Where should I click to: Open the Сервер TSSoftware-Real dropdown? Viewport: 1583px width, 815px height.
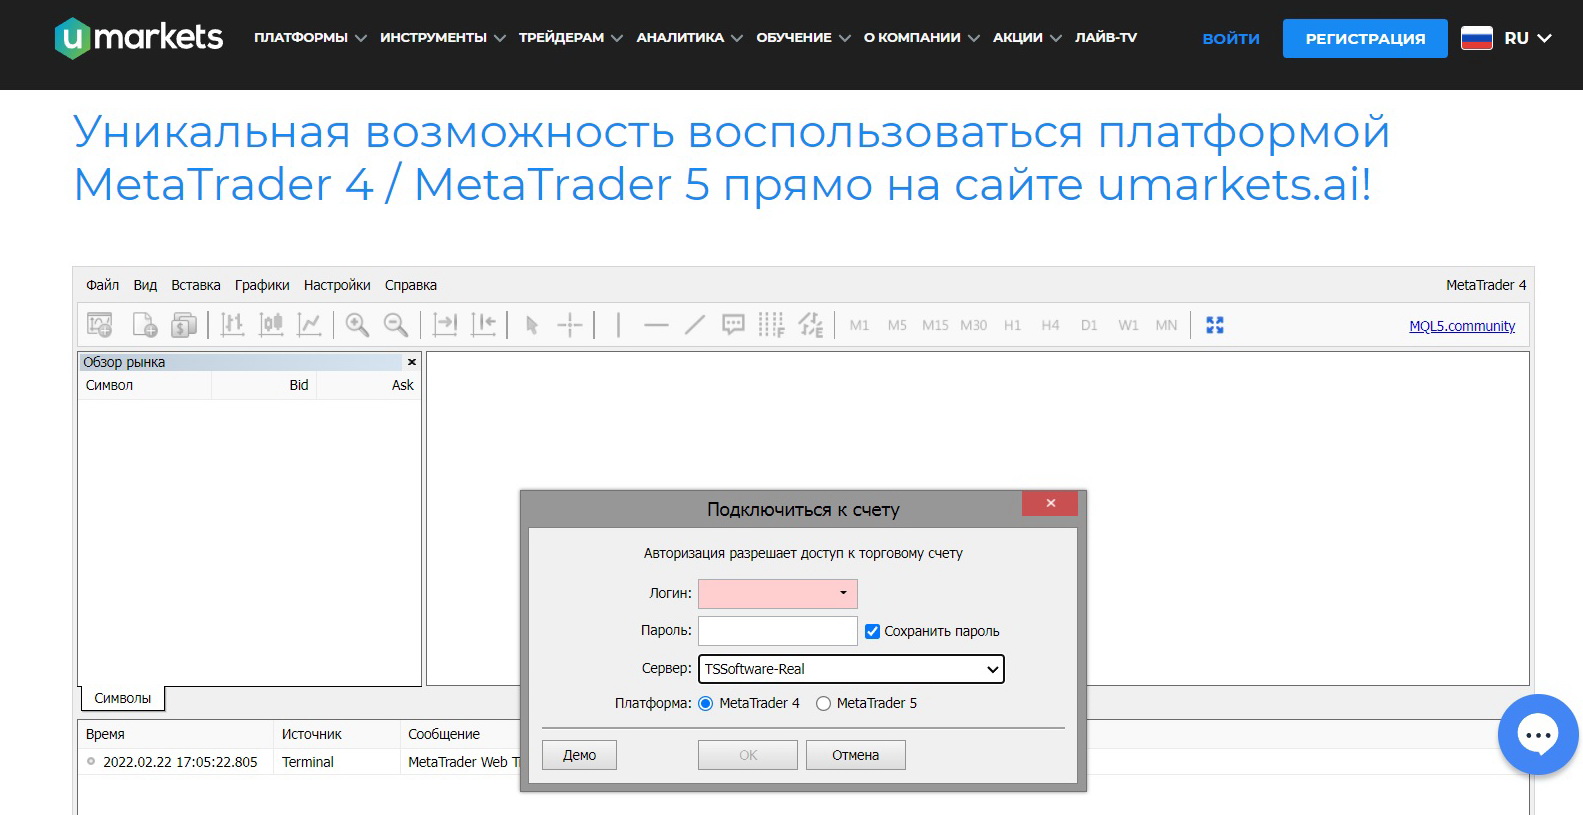point(851,669)
